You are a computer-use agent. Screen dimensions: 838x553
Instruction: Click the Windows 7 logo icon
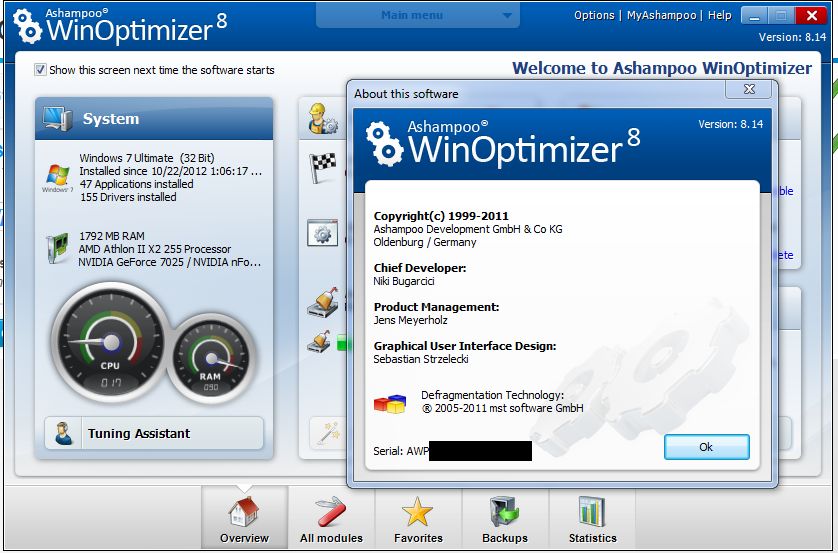click(57, 177)
